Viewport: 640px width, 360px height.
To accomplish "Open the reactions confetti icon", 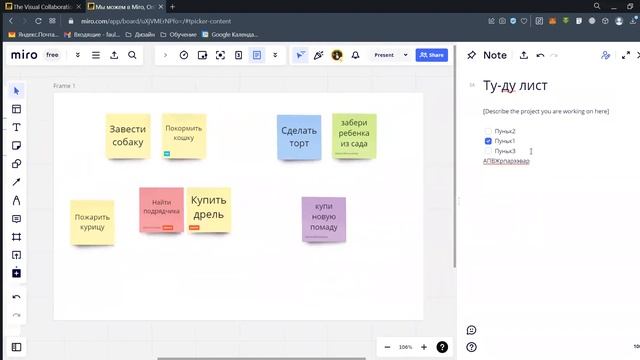I will point(319,55).
